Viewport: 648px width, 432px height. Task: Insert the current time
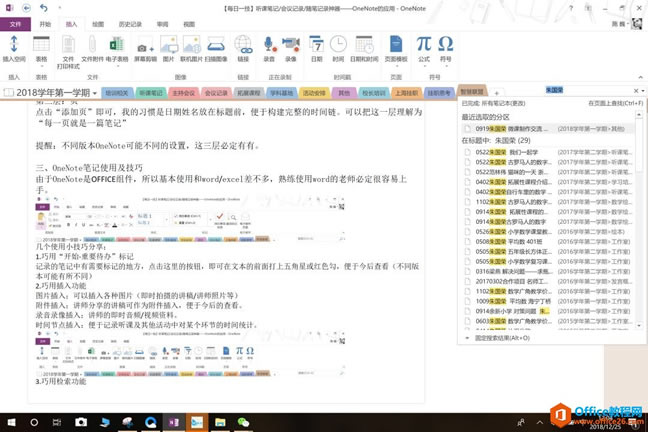(338, 49)
